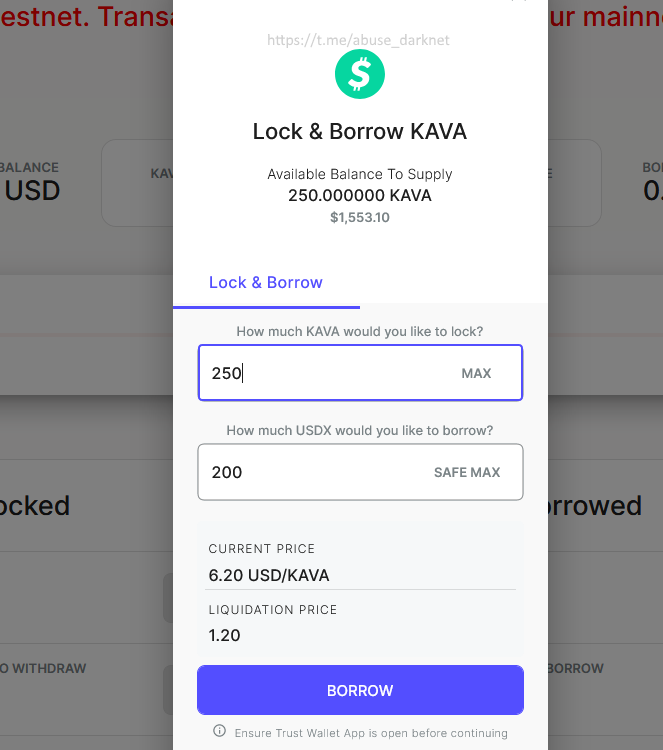This screenshot has height=750, width=663.
Task: Click the How much KAVA lock question
Action: 360,331
